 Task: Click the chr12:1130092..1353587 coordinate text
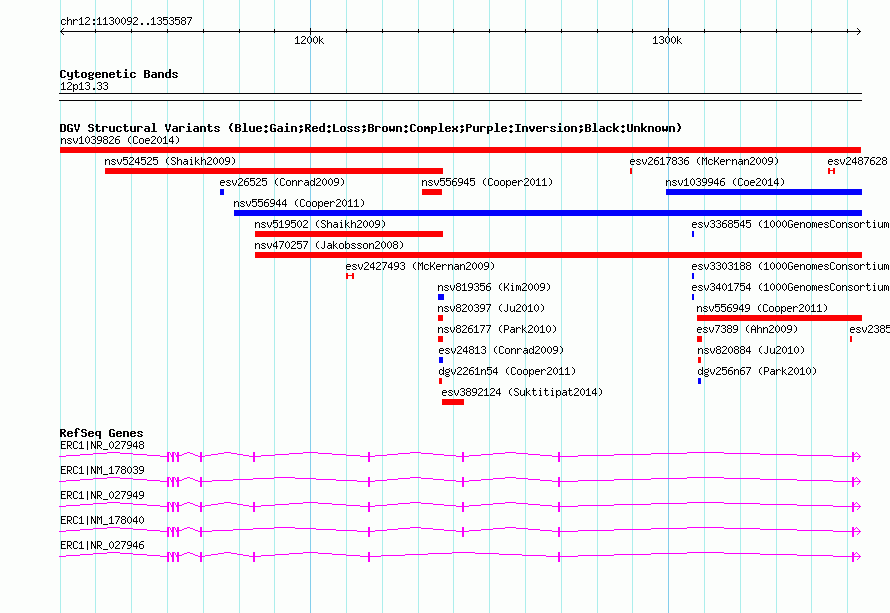126,21
